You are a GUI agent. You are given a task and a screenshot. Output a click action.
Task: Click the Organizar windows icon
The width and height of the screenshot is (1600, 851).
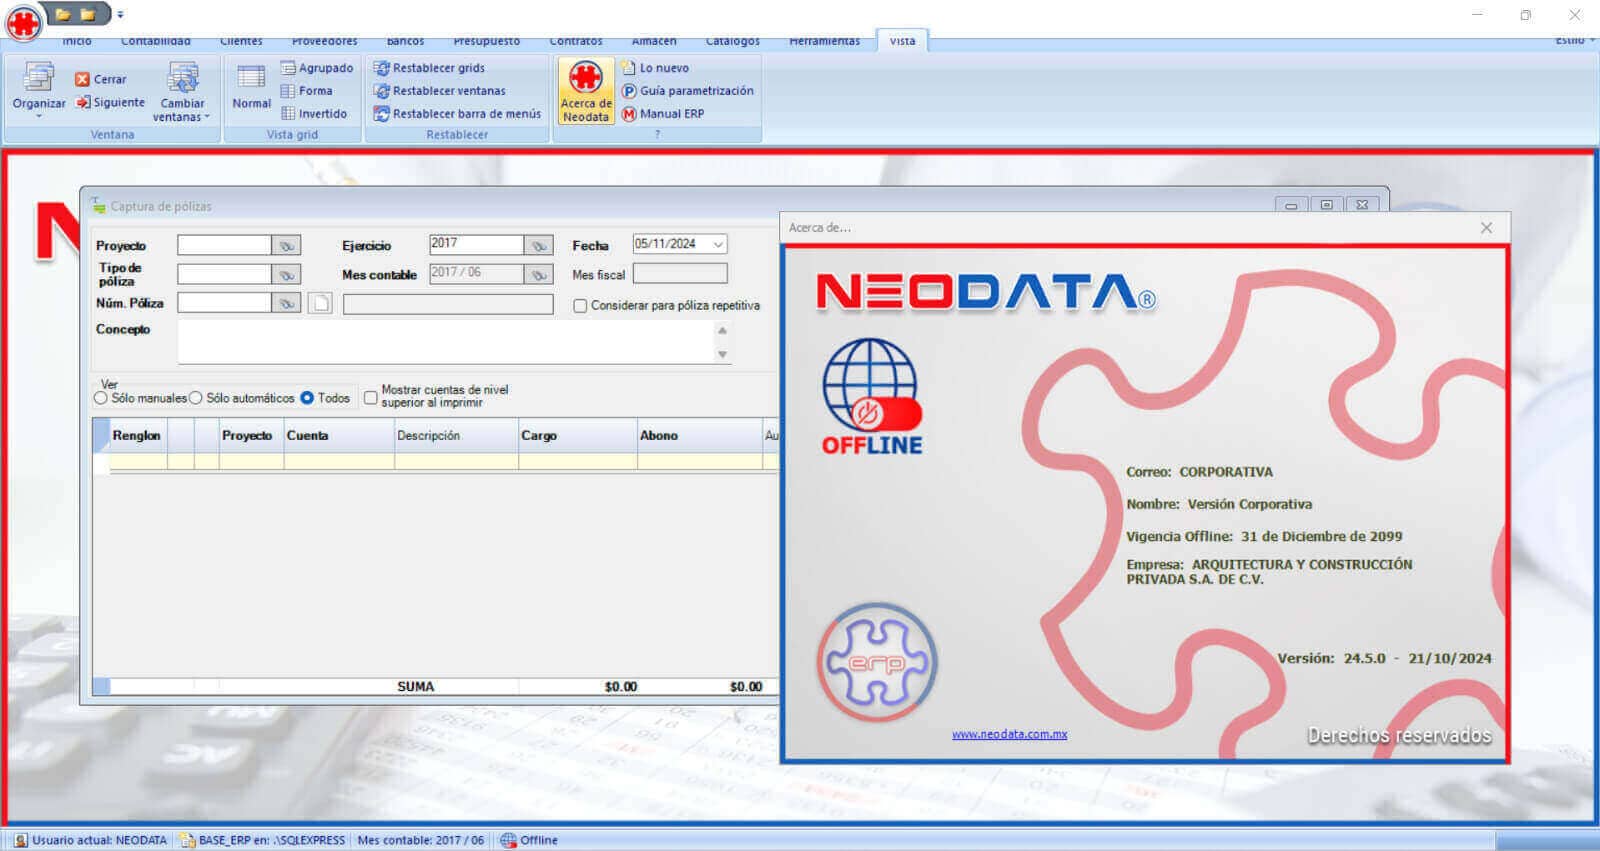(x=39, y=77)
